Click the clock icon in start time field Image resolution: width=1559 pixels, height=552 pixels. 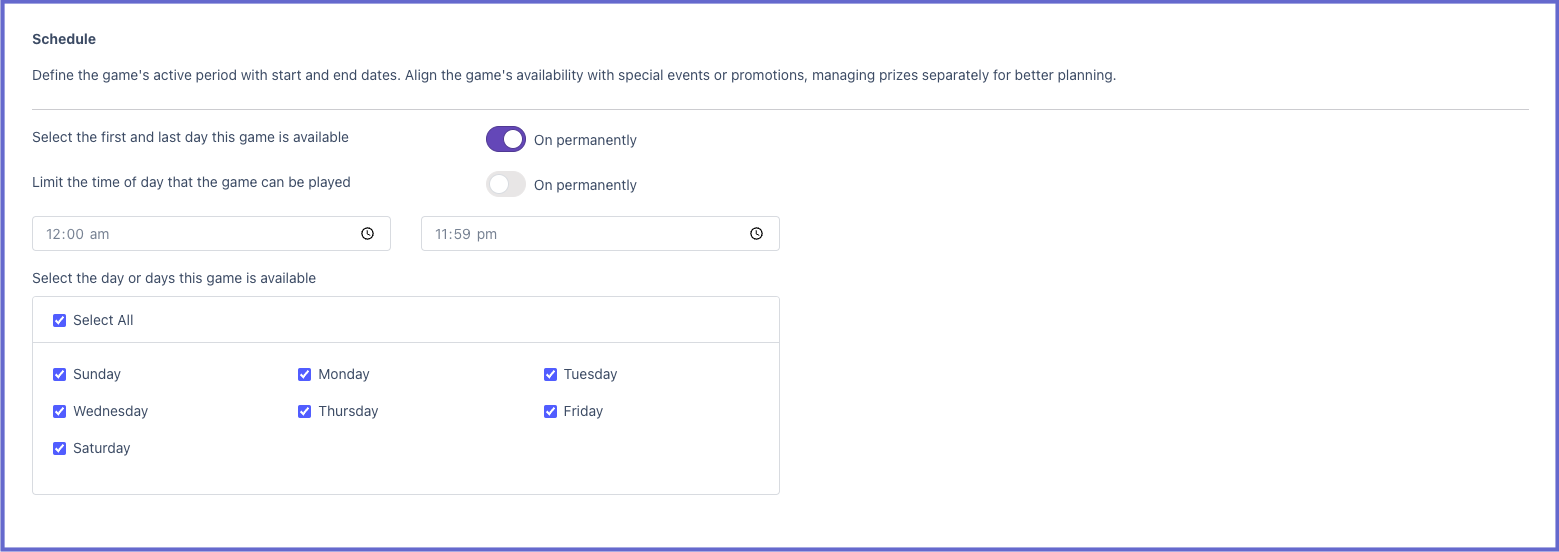368,234
